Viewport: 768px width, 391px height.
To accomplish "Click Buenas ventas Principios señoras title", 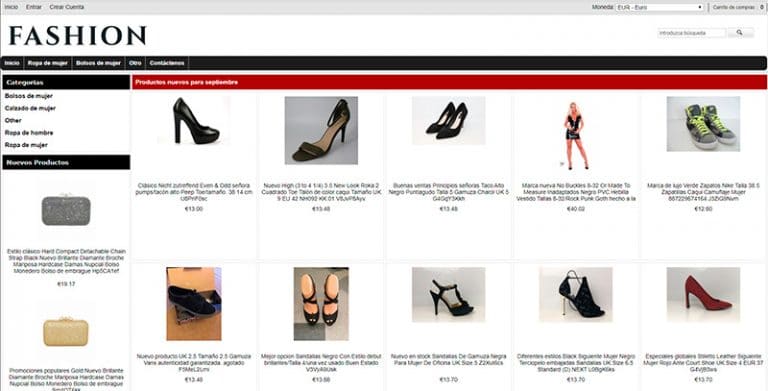I will click(x=449, y=192).
